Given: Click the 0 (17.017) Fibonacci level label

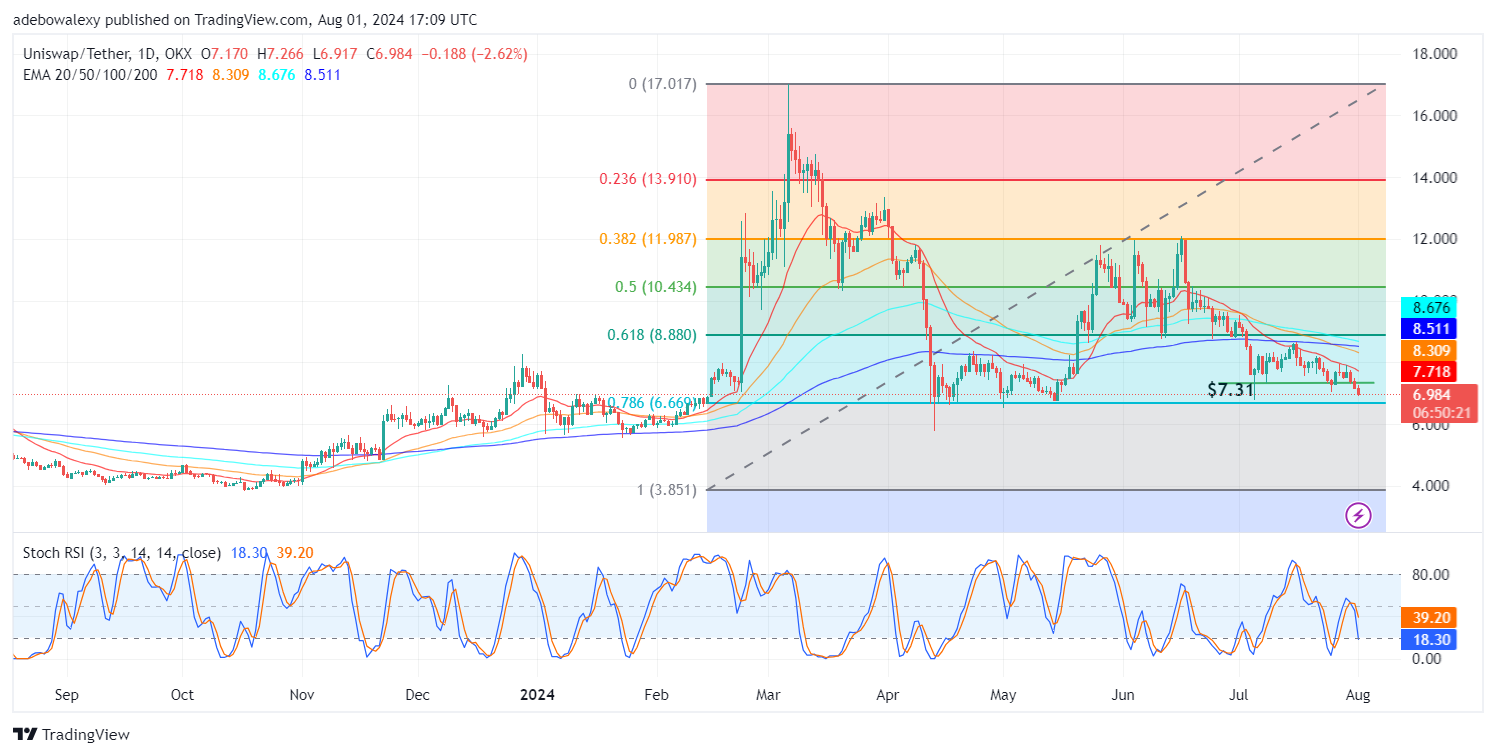Looking at the screenshot, I should pyautogui.click(x=664, y=85).
